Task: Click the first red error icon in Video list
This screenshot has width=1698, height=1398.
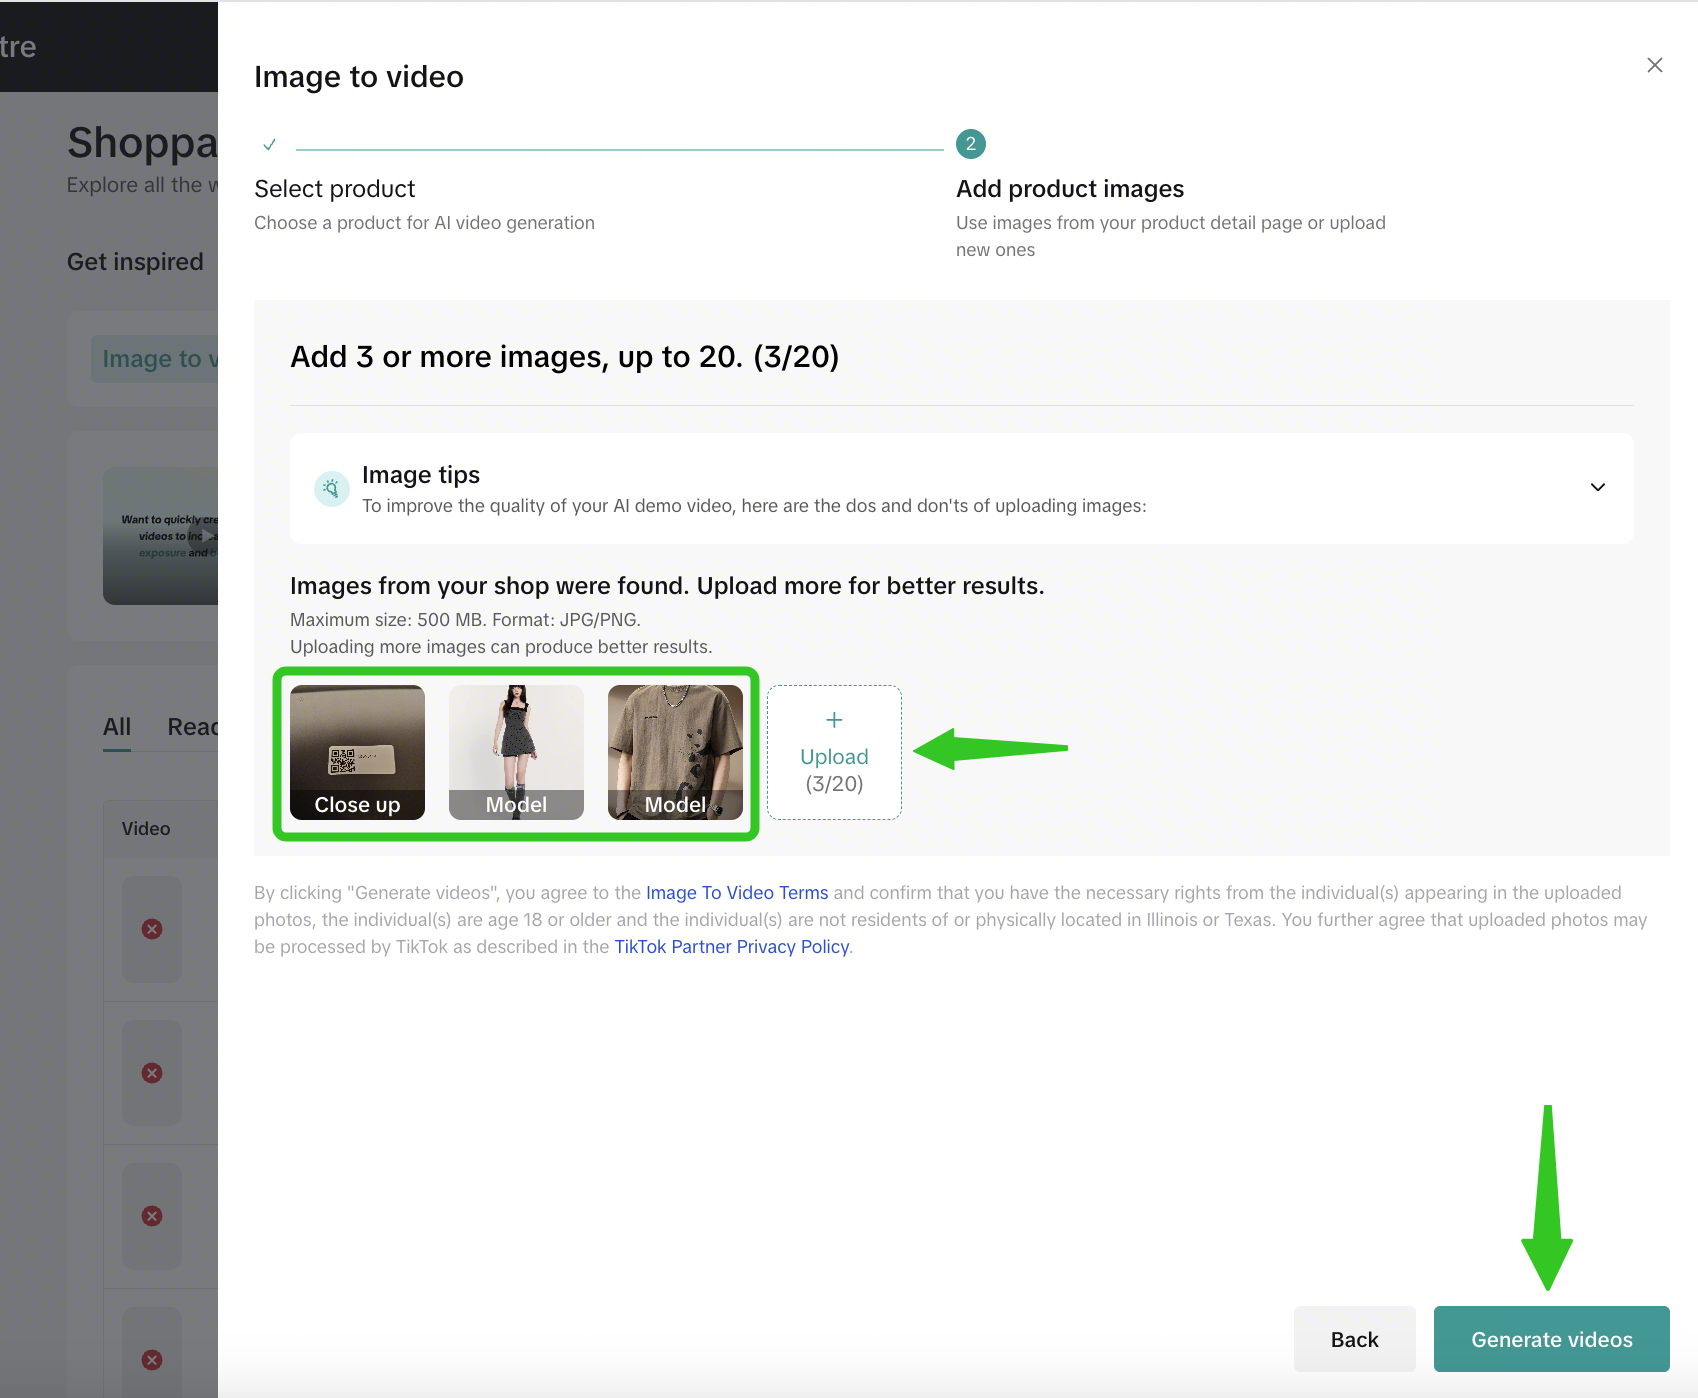Action: (x=152, y=929)
